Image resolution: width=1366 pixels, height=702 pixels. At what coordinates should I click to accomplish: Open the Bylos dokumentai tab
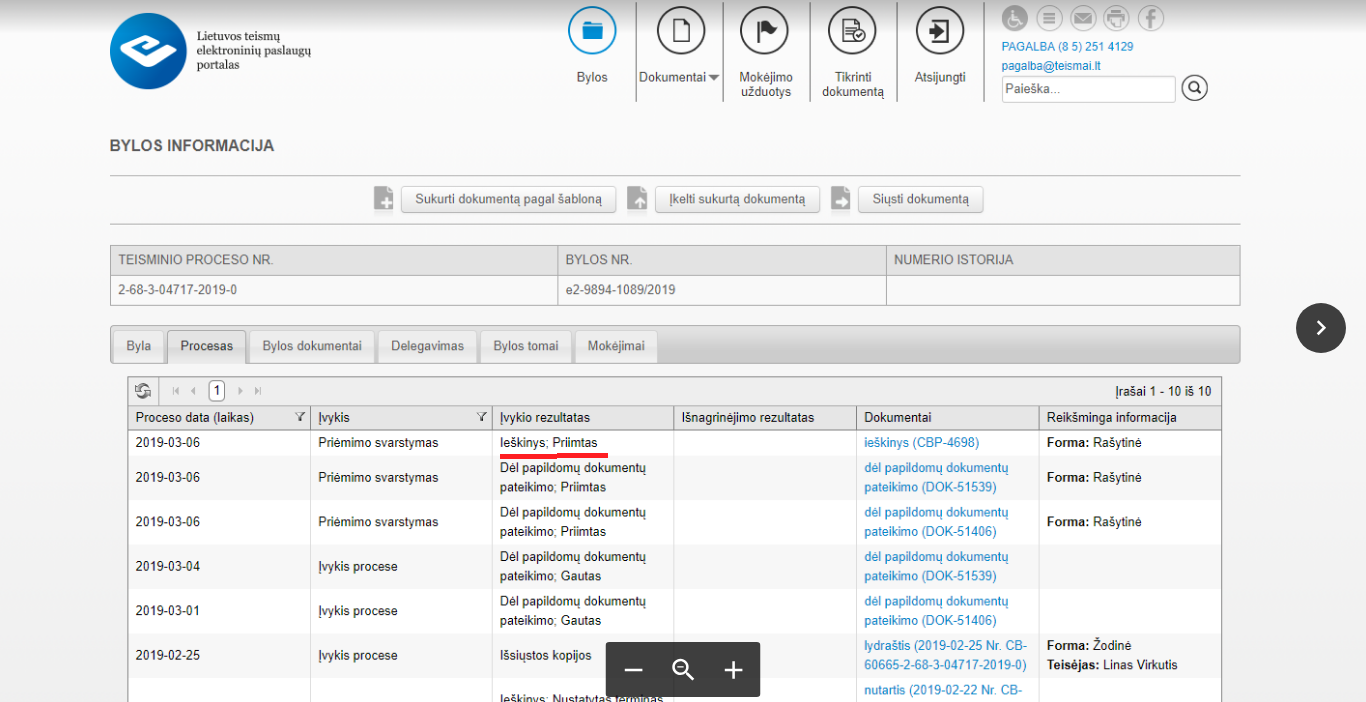312,346
